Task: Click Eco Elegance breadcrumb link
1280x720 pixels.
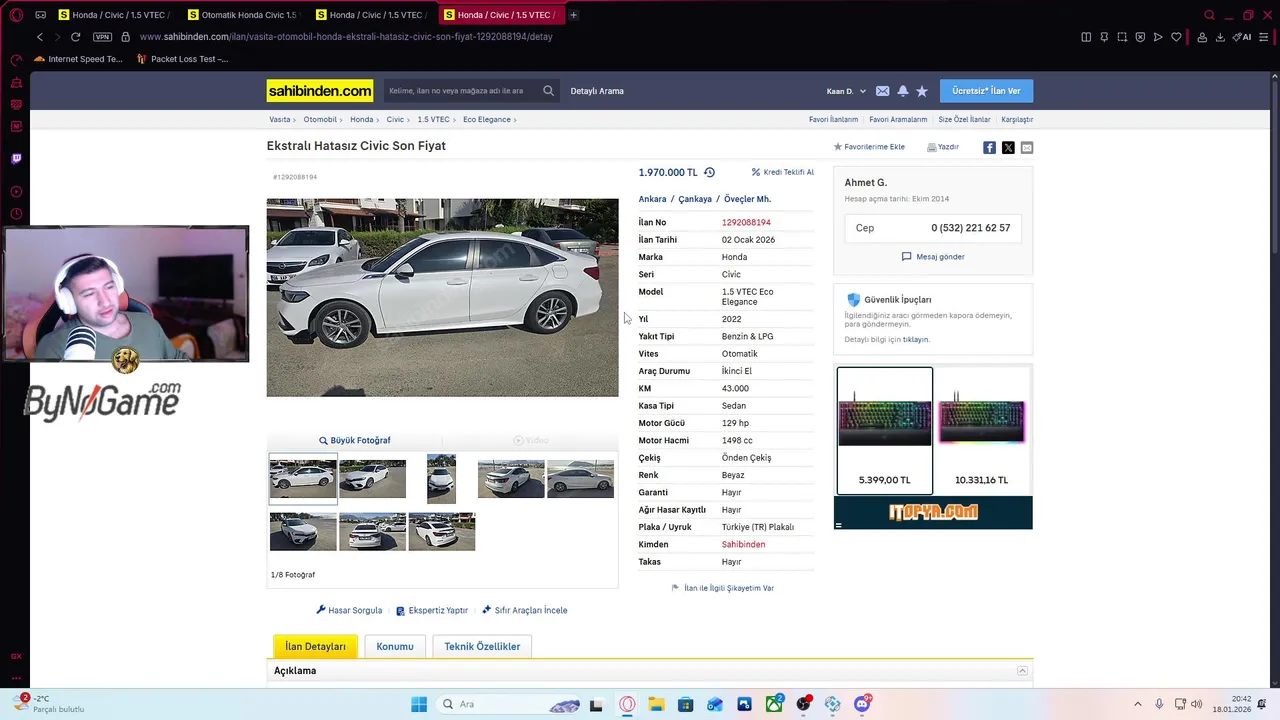Action: (487, 119)
